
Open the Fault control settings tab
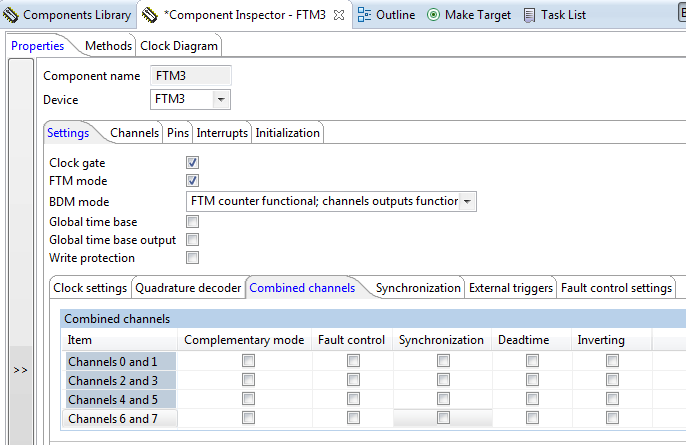pos(616,288)
